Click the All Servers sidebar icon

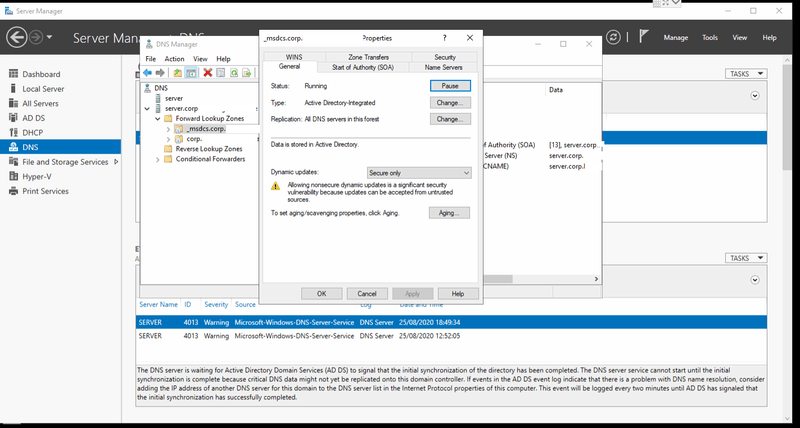[x=14, y=103]
